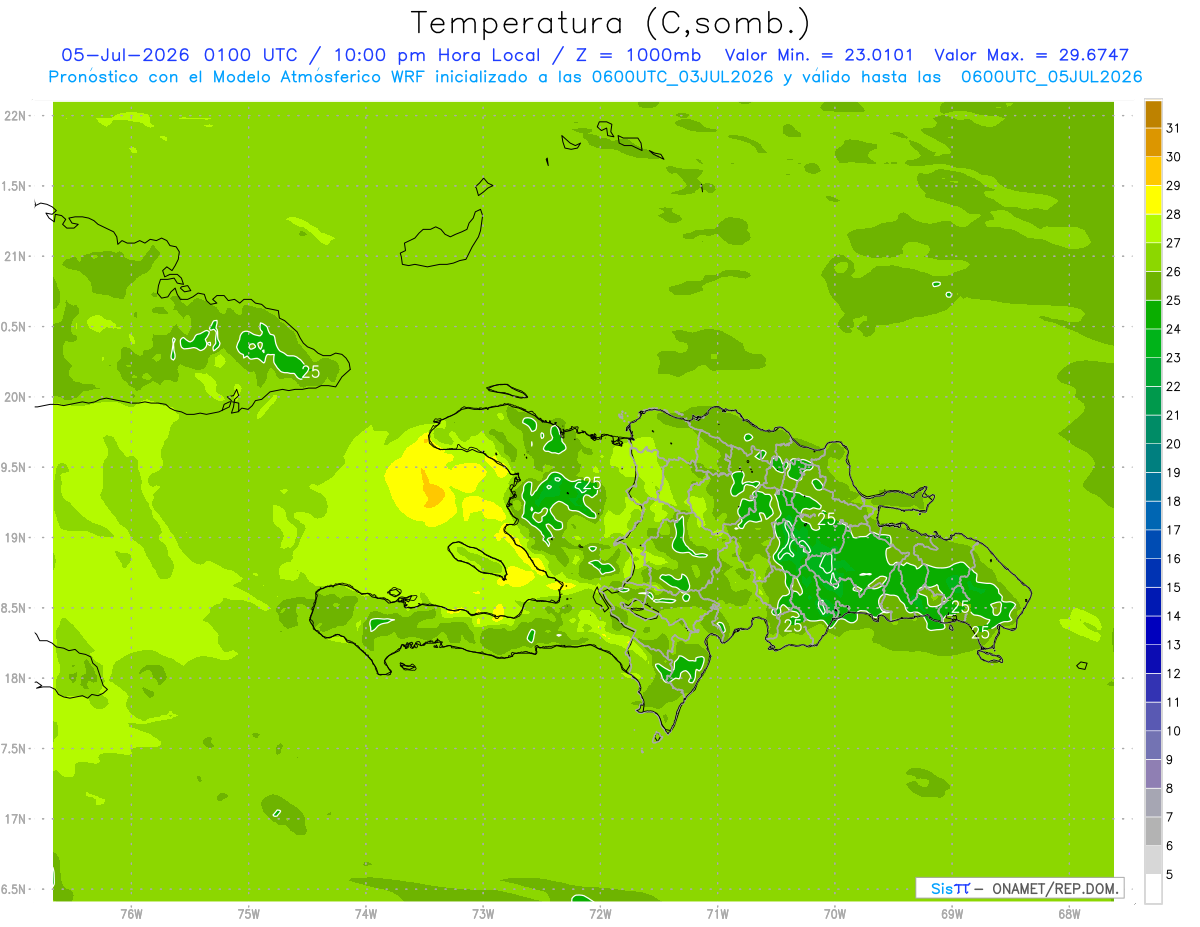Select the yellow swatch between 28 and 29
The width and height of the screenshot is (1200, 927).
pos(1153,200)
